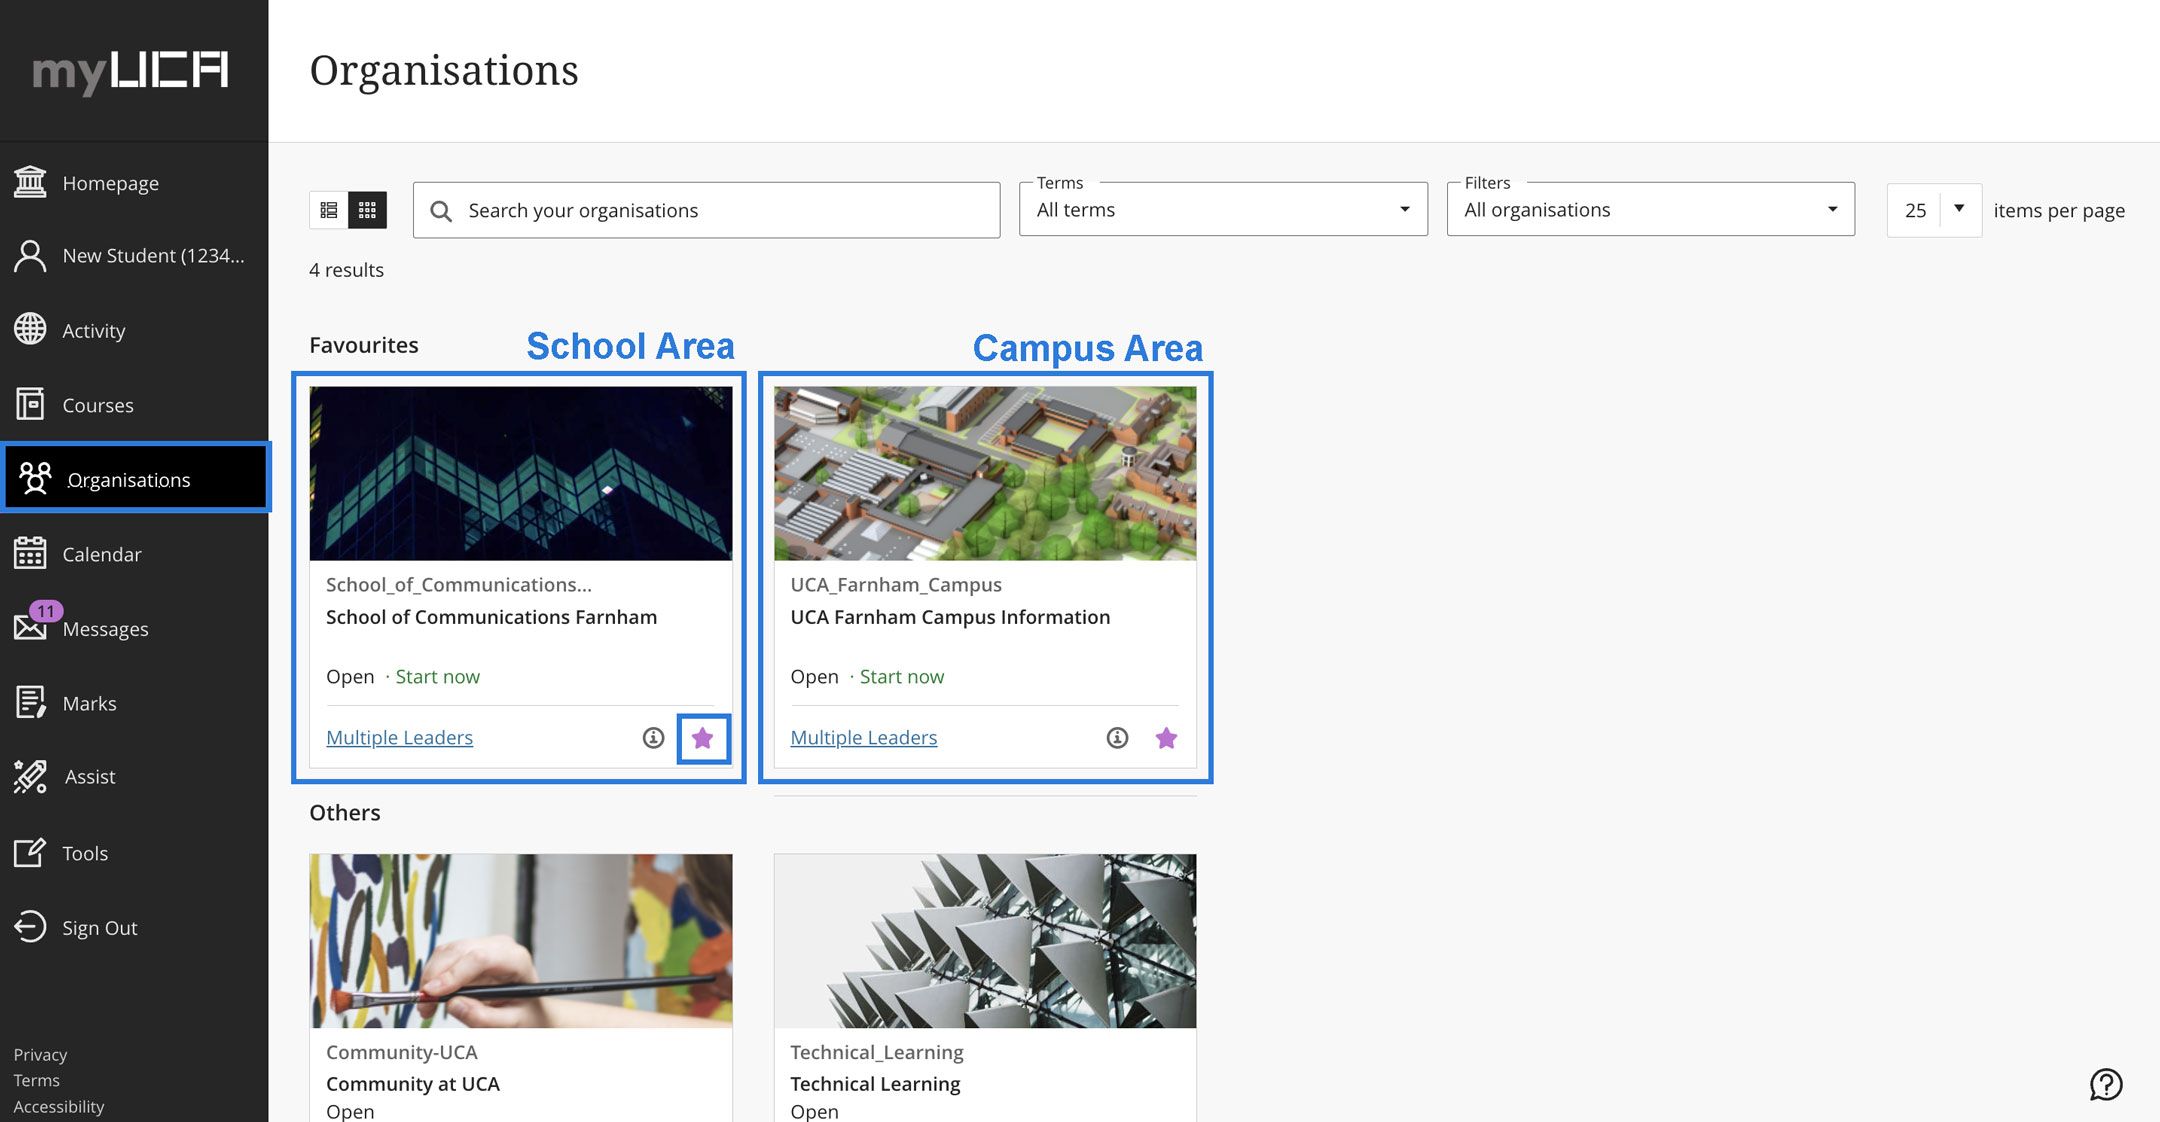This screenshot has width=2160, height=1122.
Task: Unfavourite School of Communications Farnham
Action: 703,737
